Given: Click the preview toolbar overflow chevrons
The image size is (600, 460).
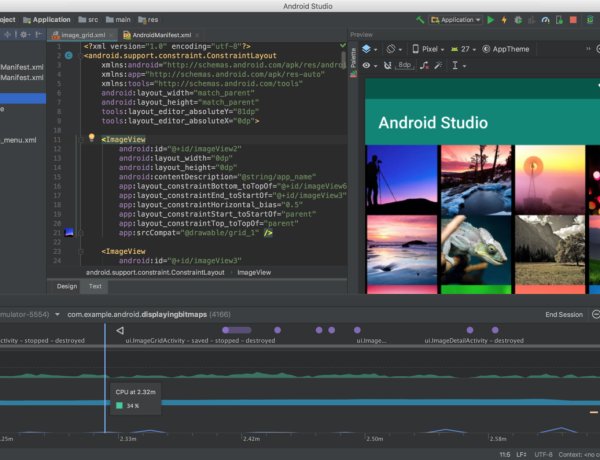Looking at the screenshot, I should tap(588, 49).
